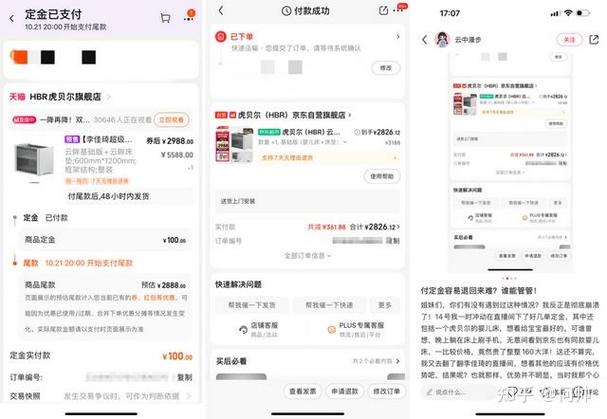Copy the order number under 定金实付款
607x419 pixels.
tap(185, 377)
